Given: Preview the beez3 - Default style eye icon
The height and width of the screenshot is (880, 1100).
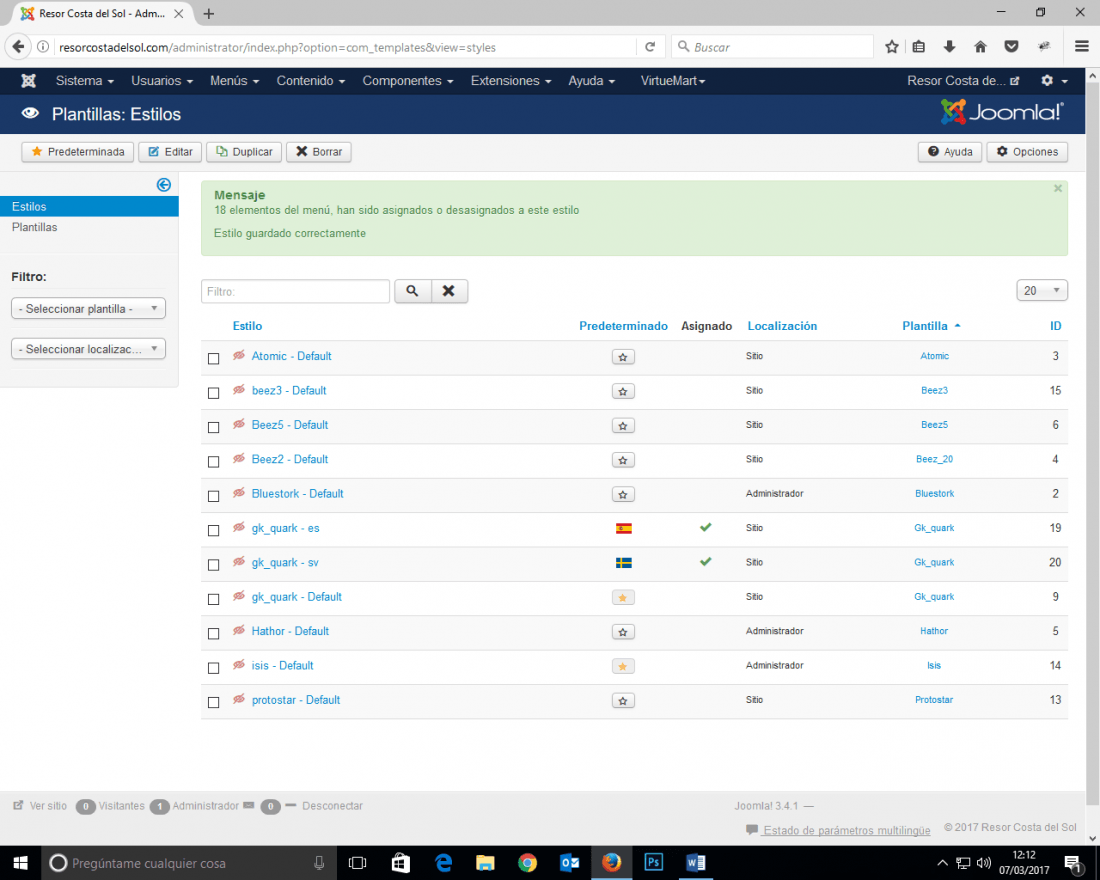Looking at the screenshot, I should click(x=239, y=389).
